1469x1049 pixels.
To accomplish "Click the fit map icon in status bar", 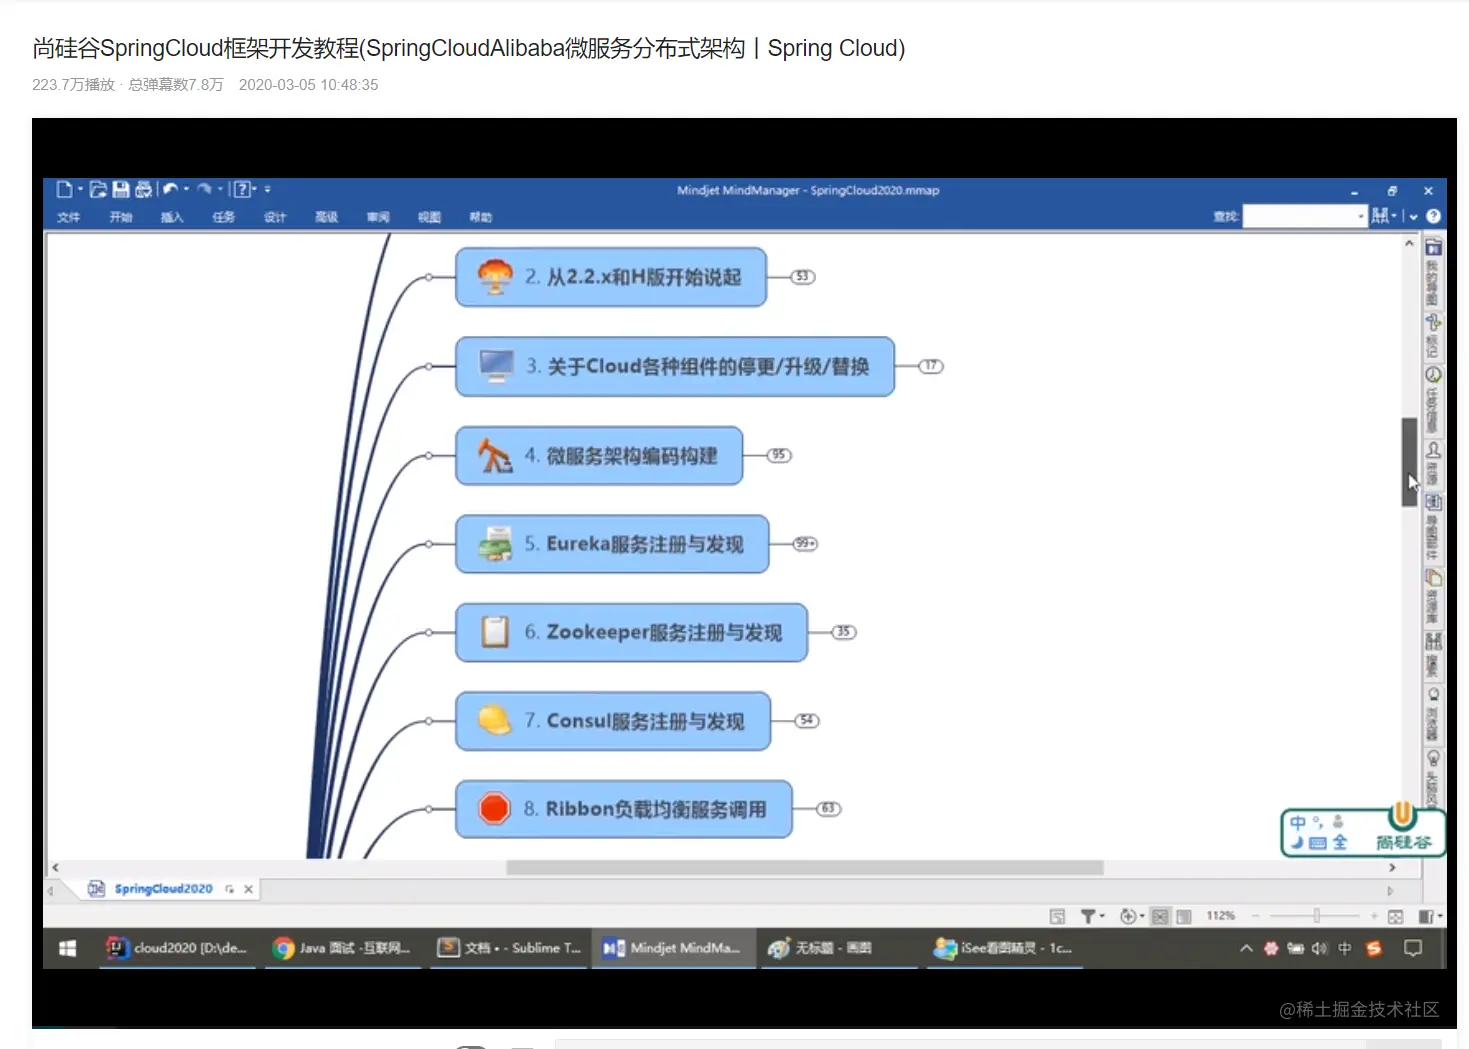I will tap(1395, 916).
